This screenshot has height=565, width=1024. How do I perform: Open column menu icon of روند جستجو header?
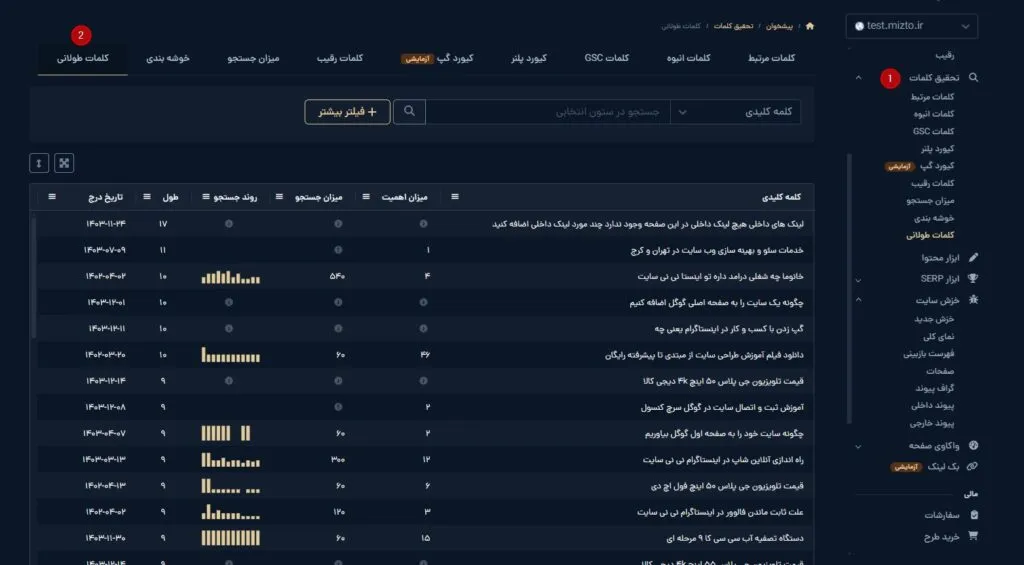206,197
